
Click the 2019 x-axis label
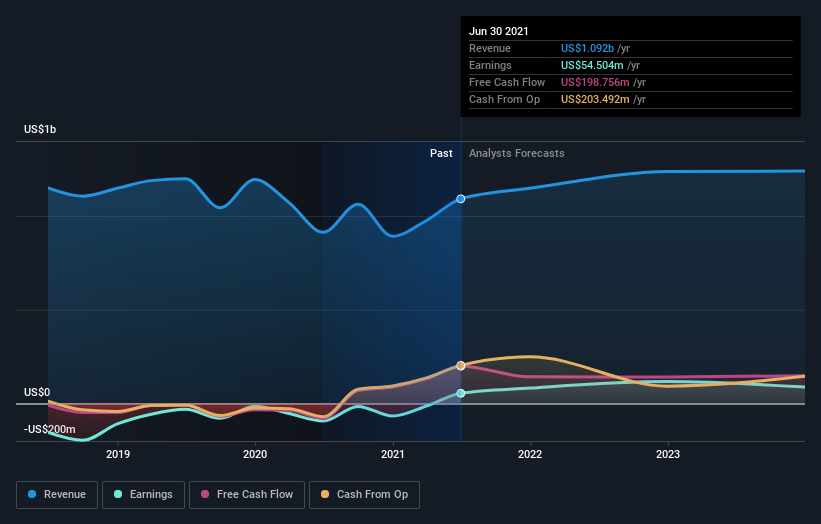(x=118, y=454)
